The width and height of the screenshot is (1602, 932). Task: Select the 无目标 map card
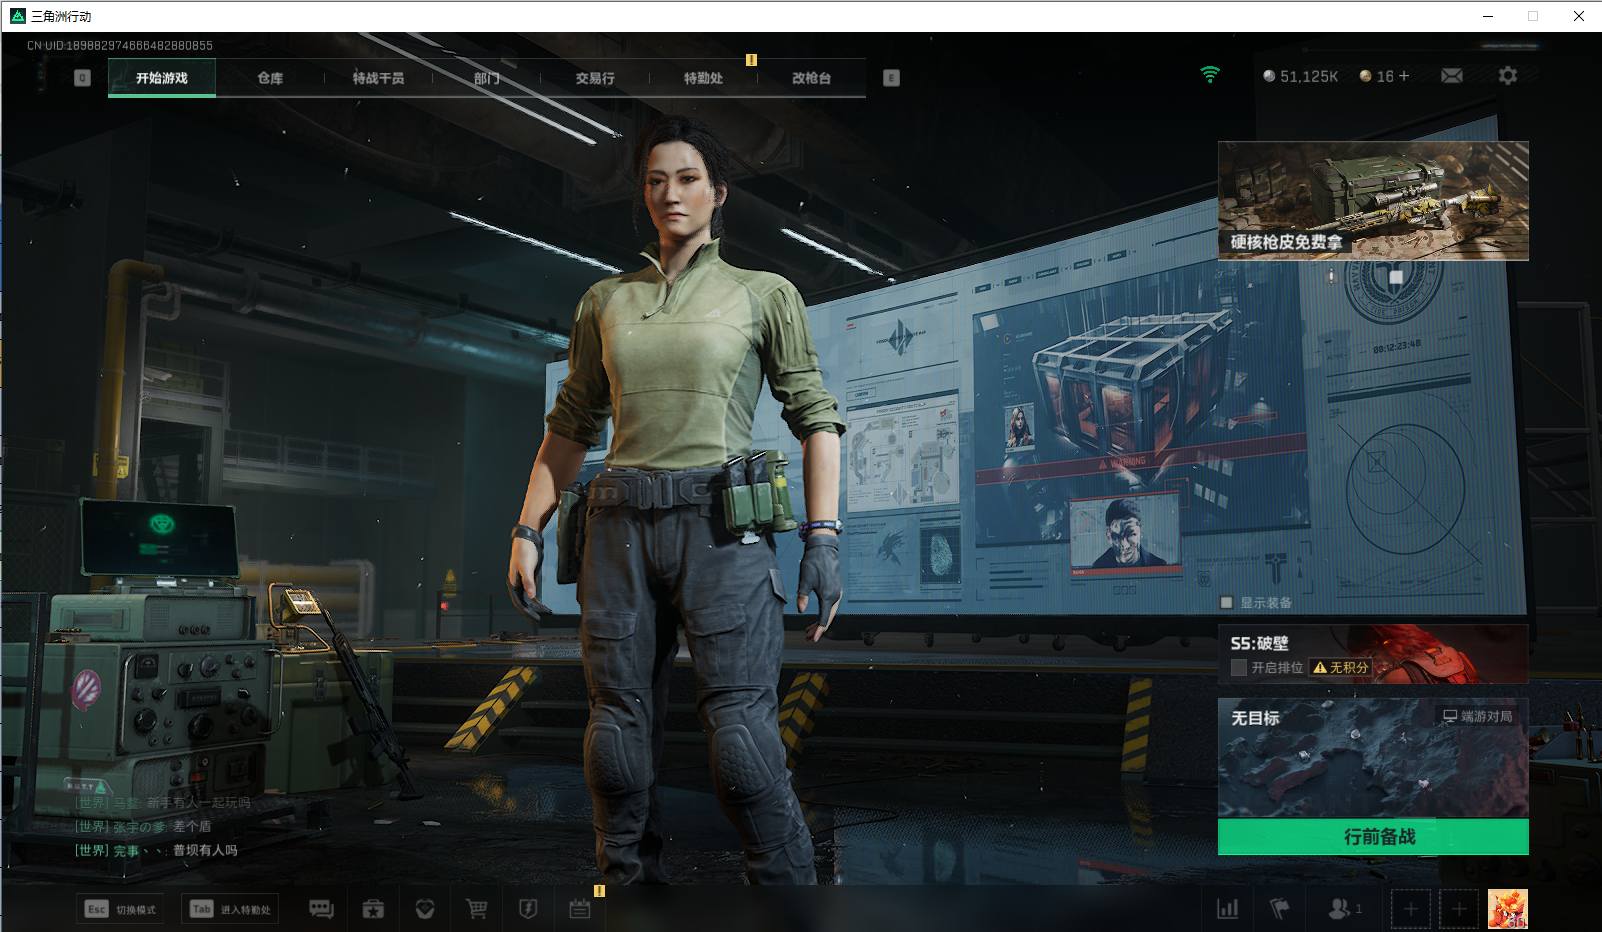[1373, 759]
